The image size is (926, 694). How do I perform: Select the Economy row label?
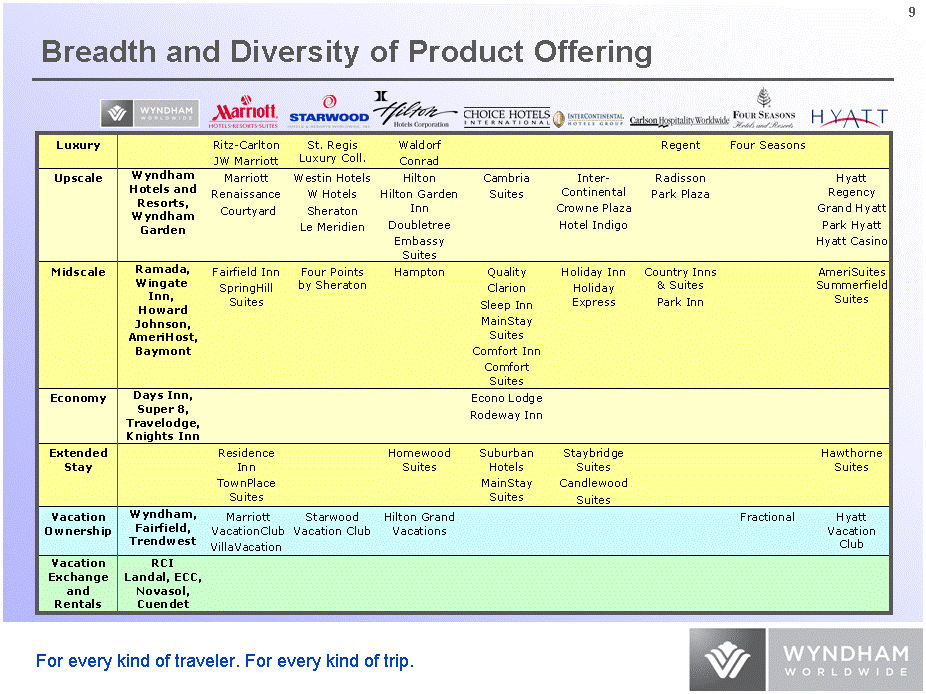[78, 398]
